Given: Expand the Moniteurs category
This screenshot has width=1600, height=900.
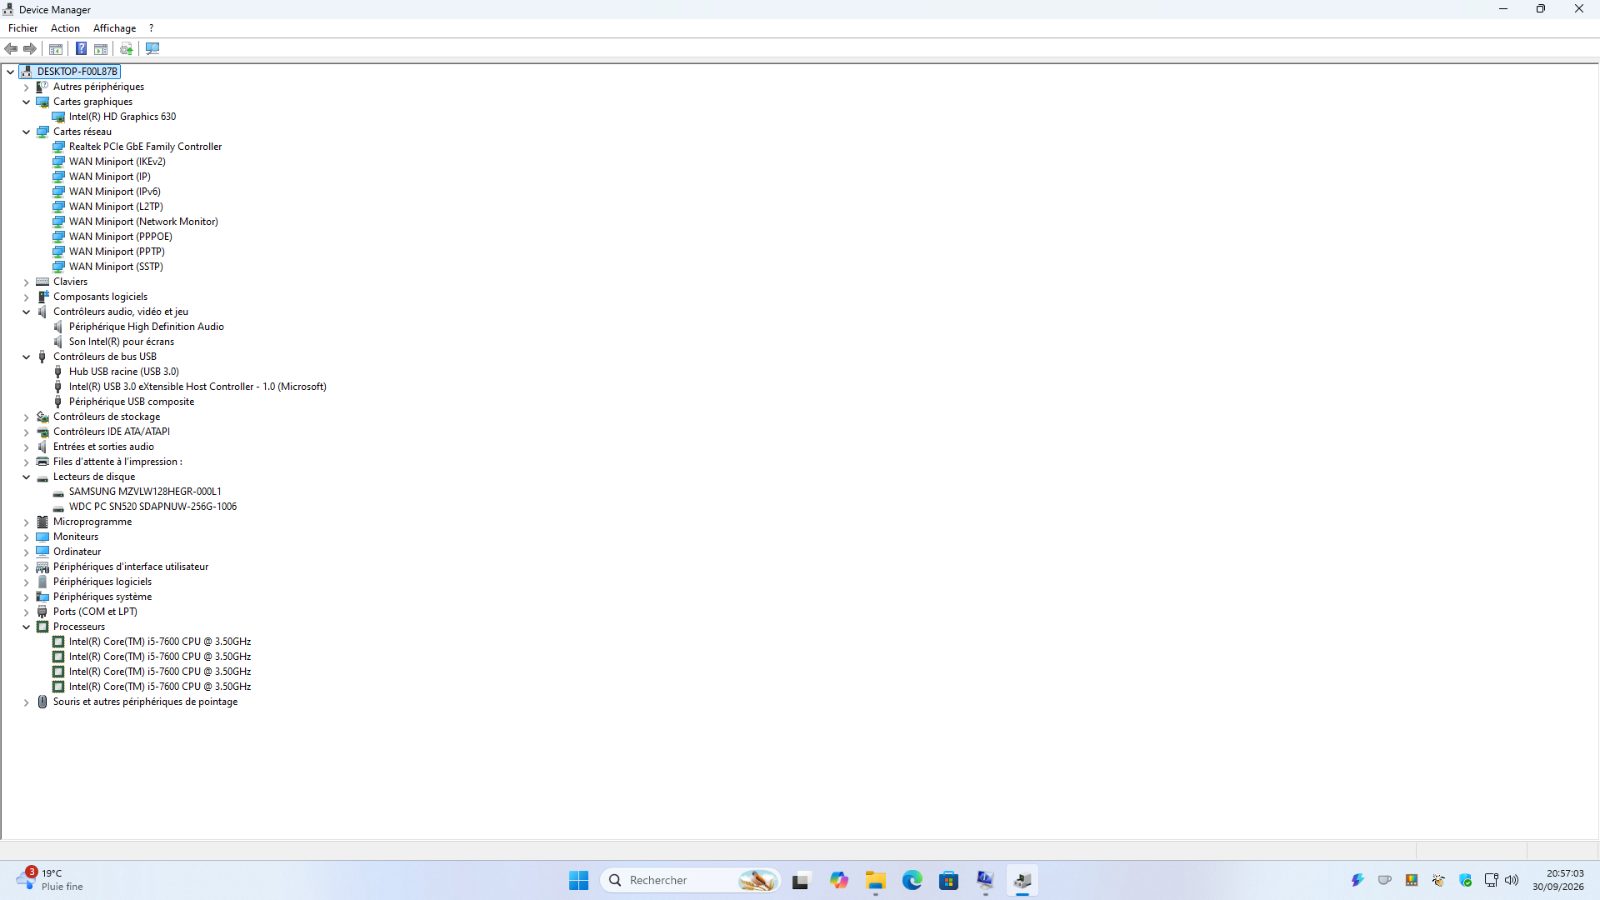Looking at the screenshot, I should tap(27, 537).
